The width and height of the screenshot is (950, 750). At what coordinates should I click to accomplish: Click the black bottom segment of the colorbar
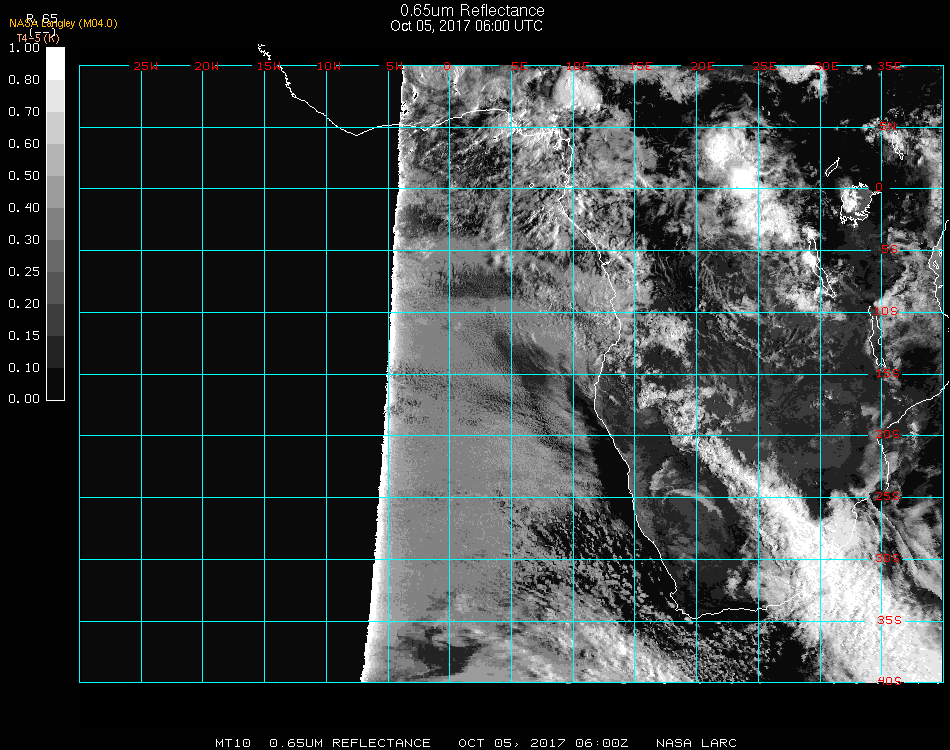coord(55,384)
